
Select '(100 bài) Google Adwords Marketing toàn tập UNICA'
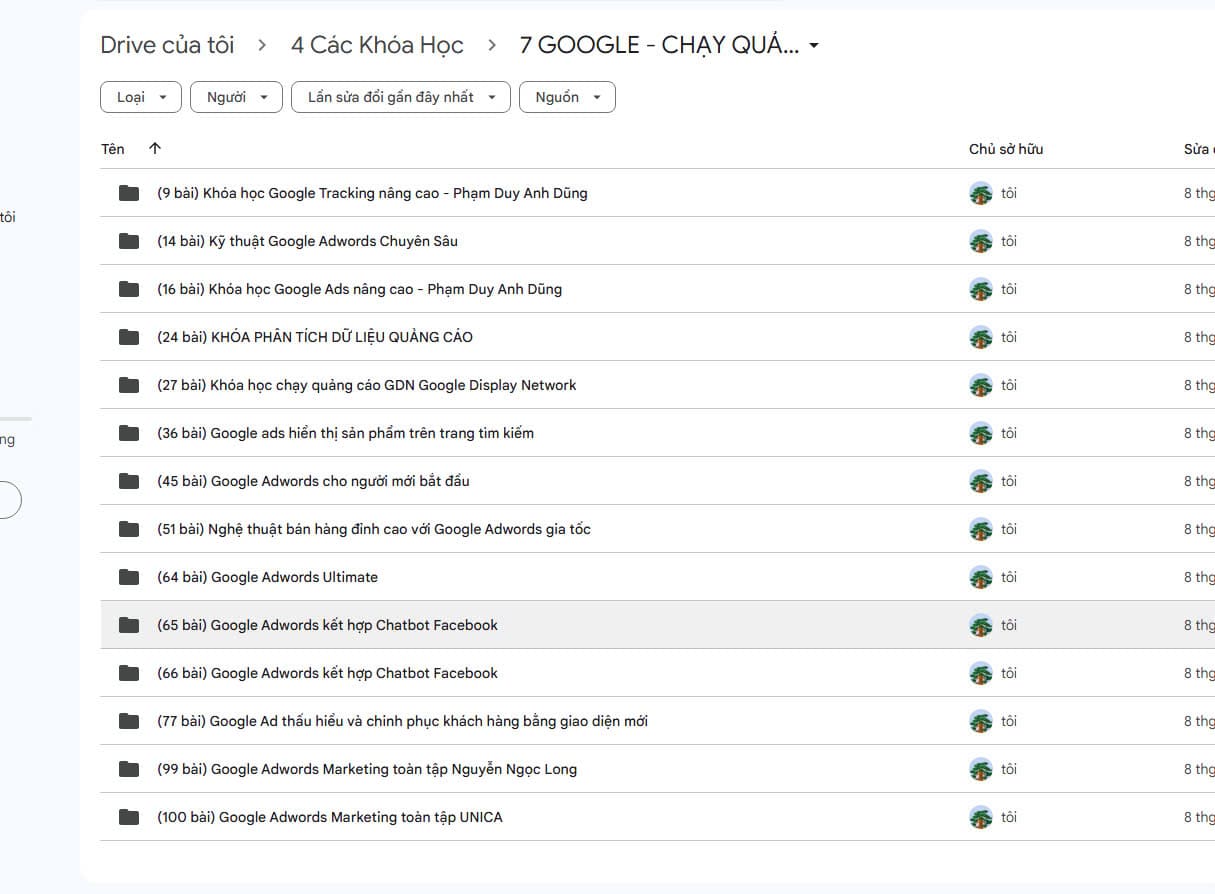click(330, 817)
